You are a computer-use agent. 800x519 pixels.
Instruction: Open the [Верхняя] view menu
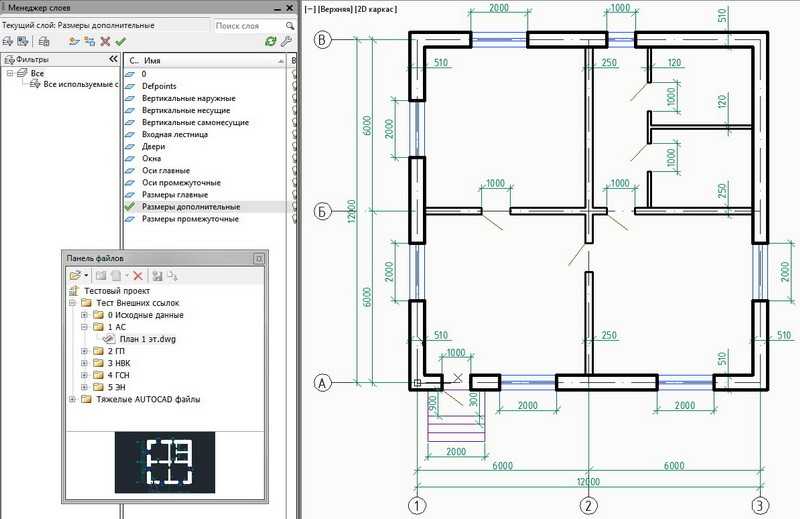pyautogui.click(x=334, y=9)
